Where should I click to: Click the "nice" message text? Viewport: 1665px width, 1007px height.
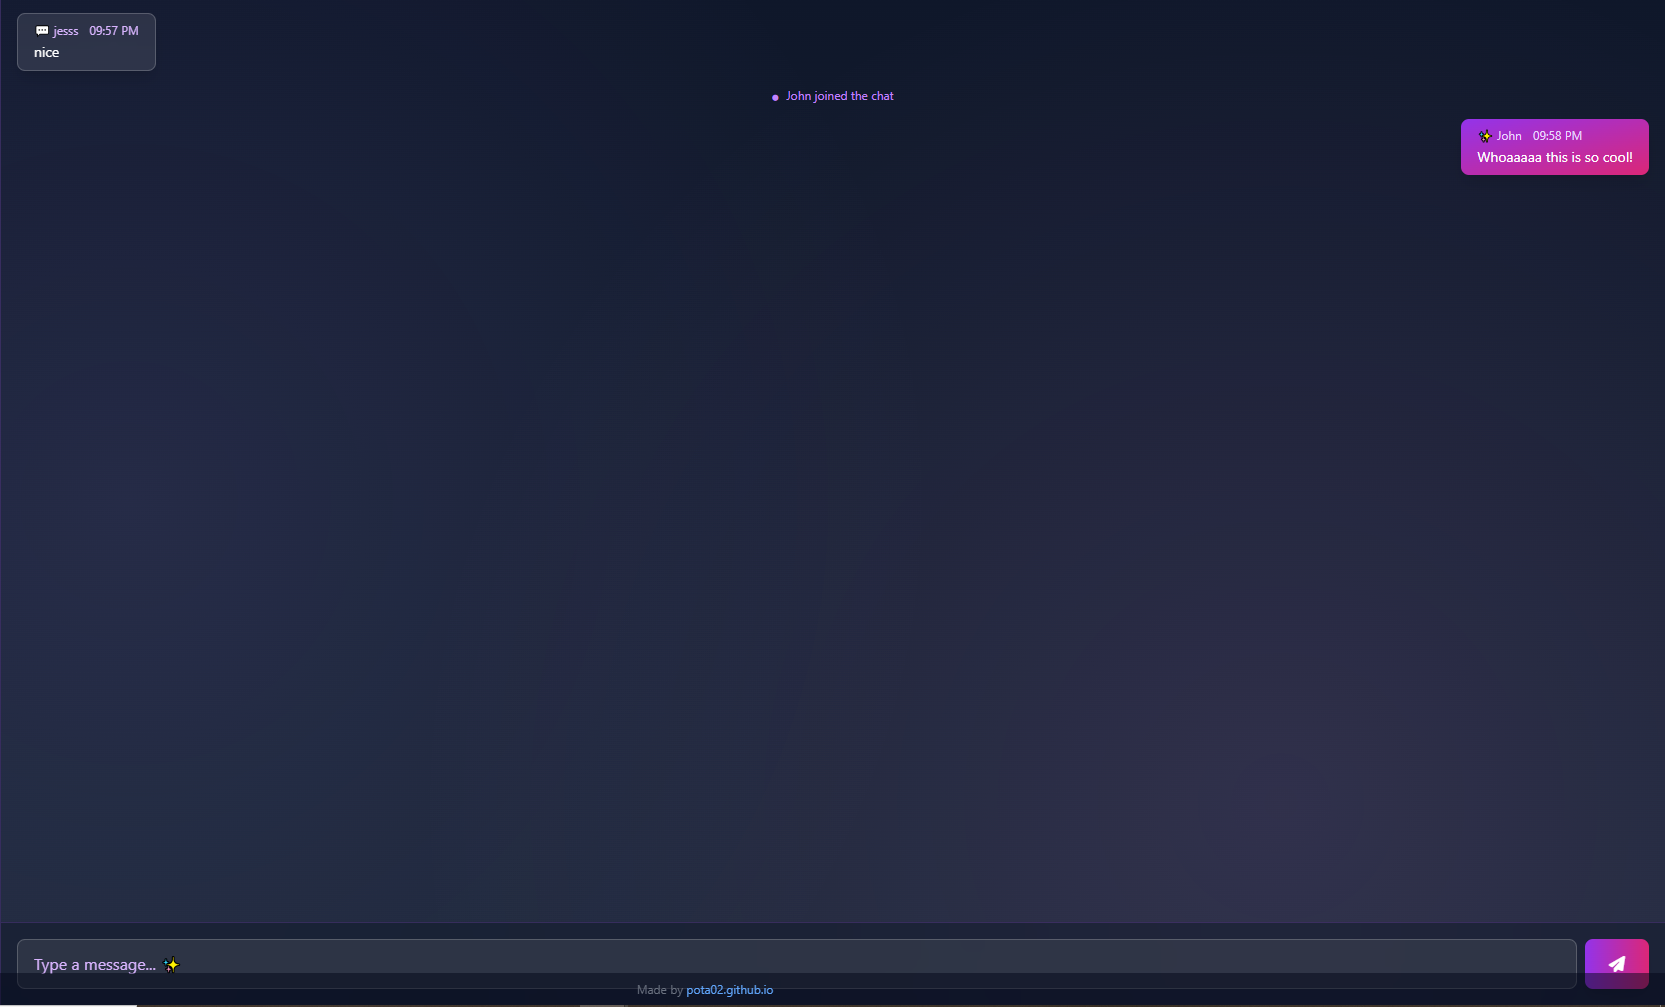point(46,53)
